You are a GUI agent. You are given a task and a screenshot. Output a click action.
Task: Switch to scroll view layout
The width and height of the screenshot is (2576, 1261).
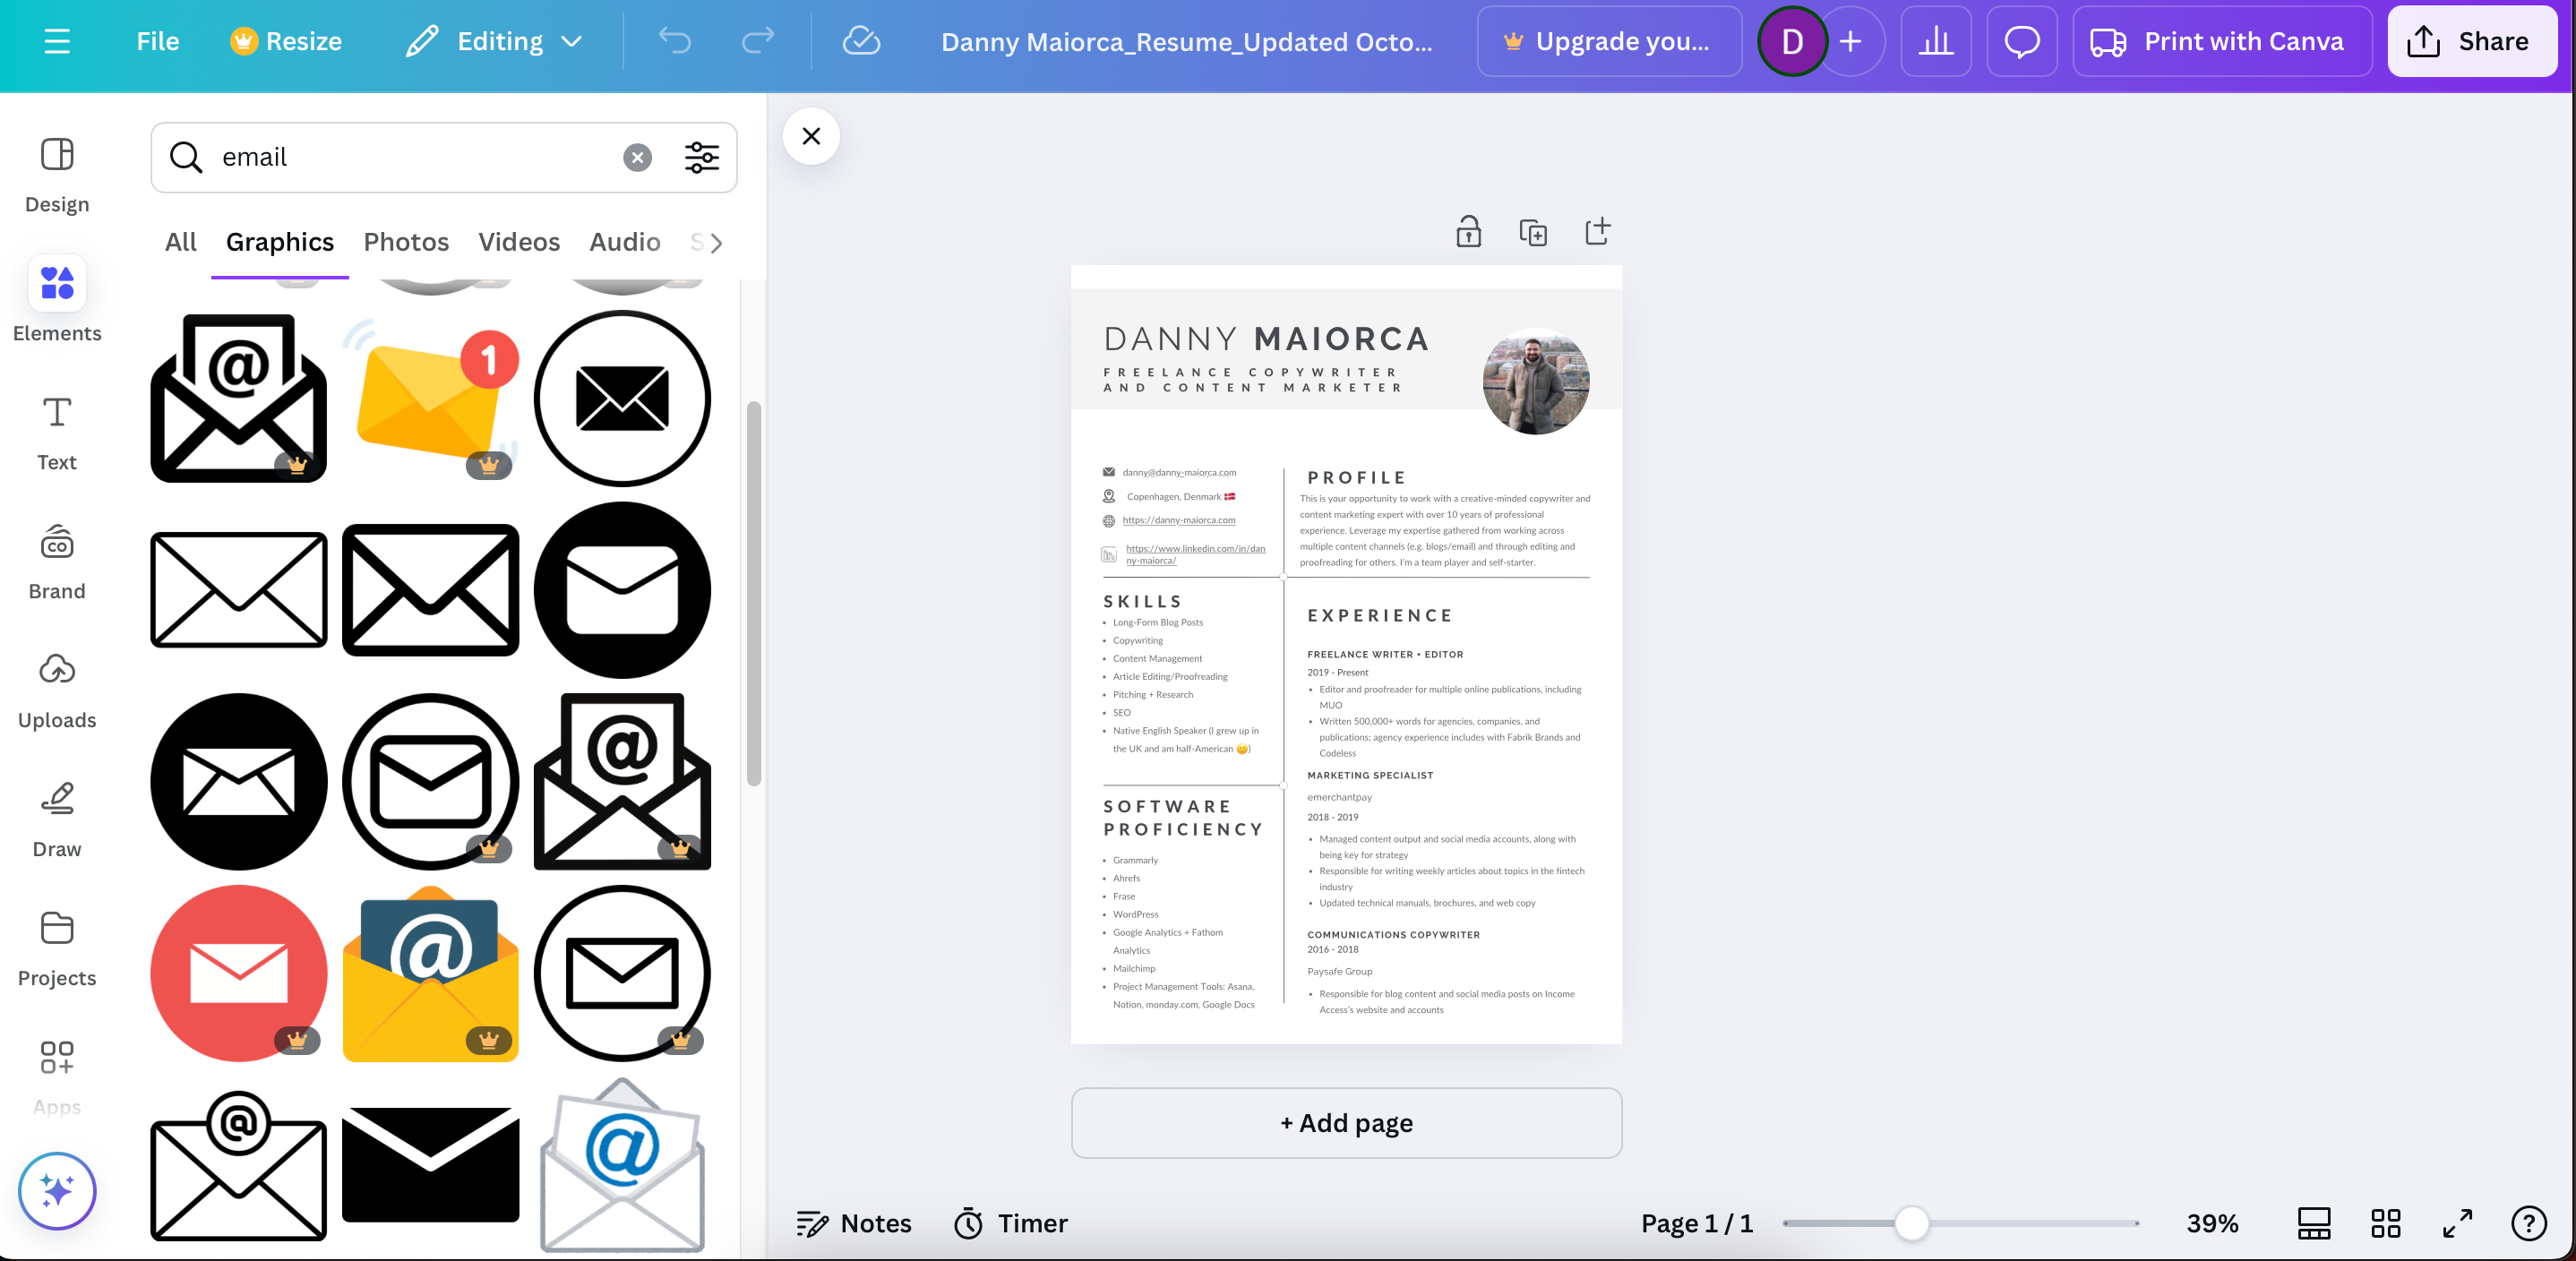[2313, 1223]
